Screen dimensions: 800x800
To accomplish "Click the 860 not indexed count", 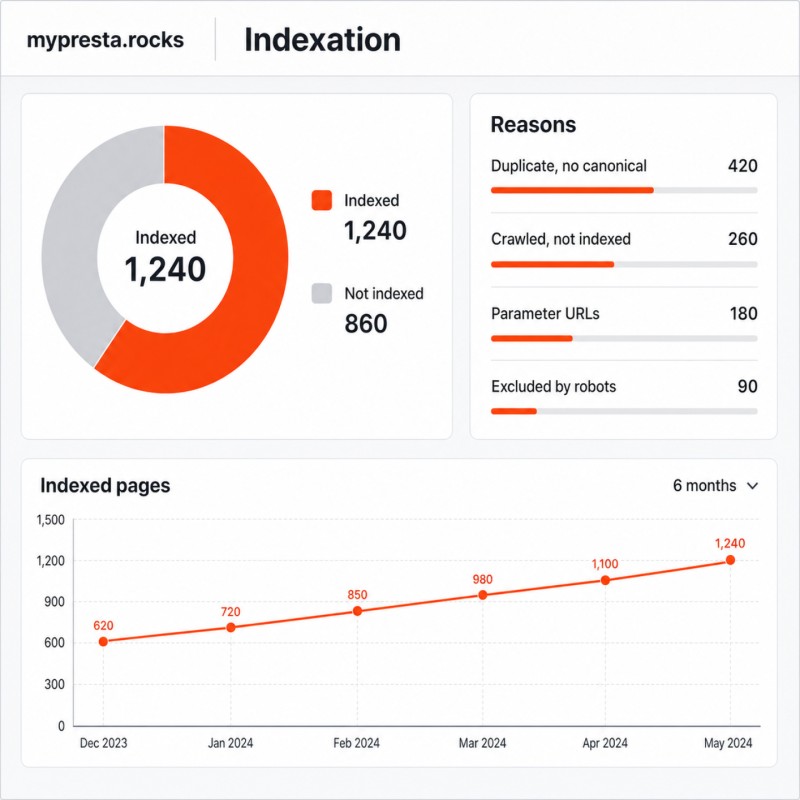I will coord(366,323).
